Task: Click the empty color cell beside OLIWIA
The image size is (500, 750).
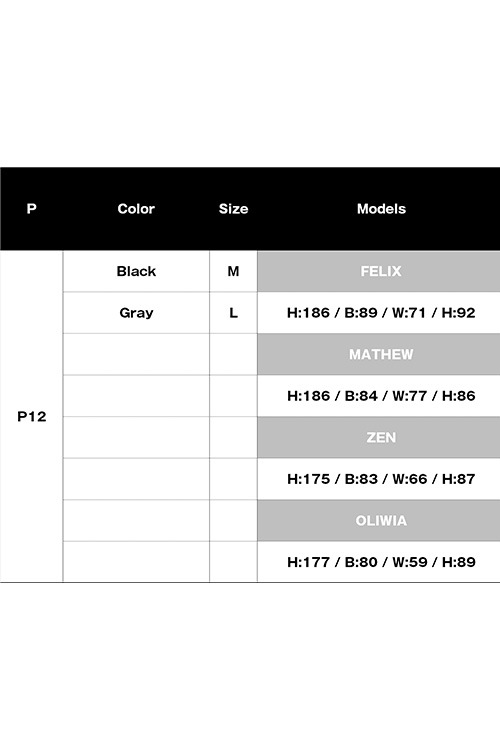Action: [136, 520]
